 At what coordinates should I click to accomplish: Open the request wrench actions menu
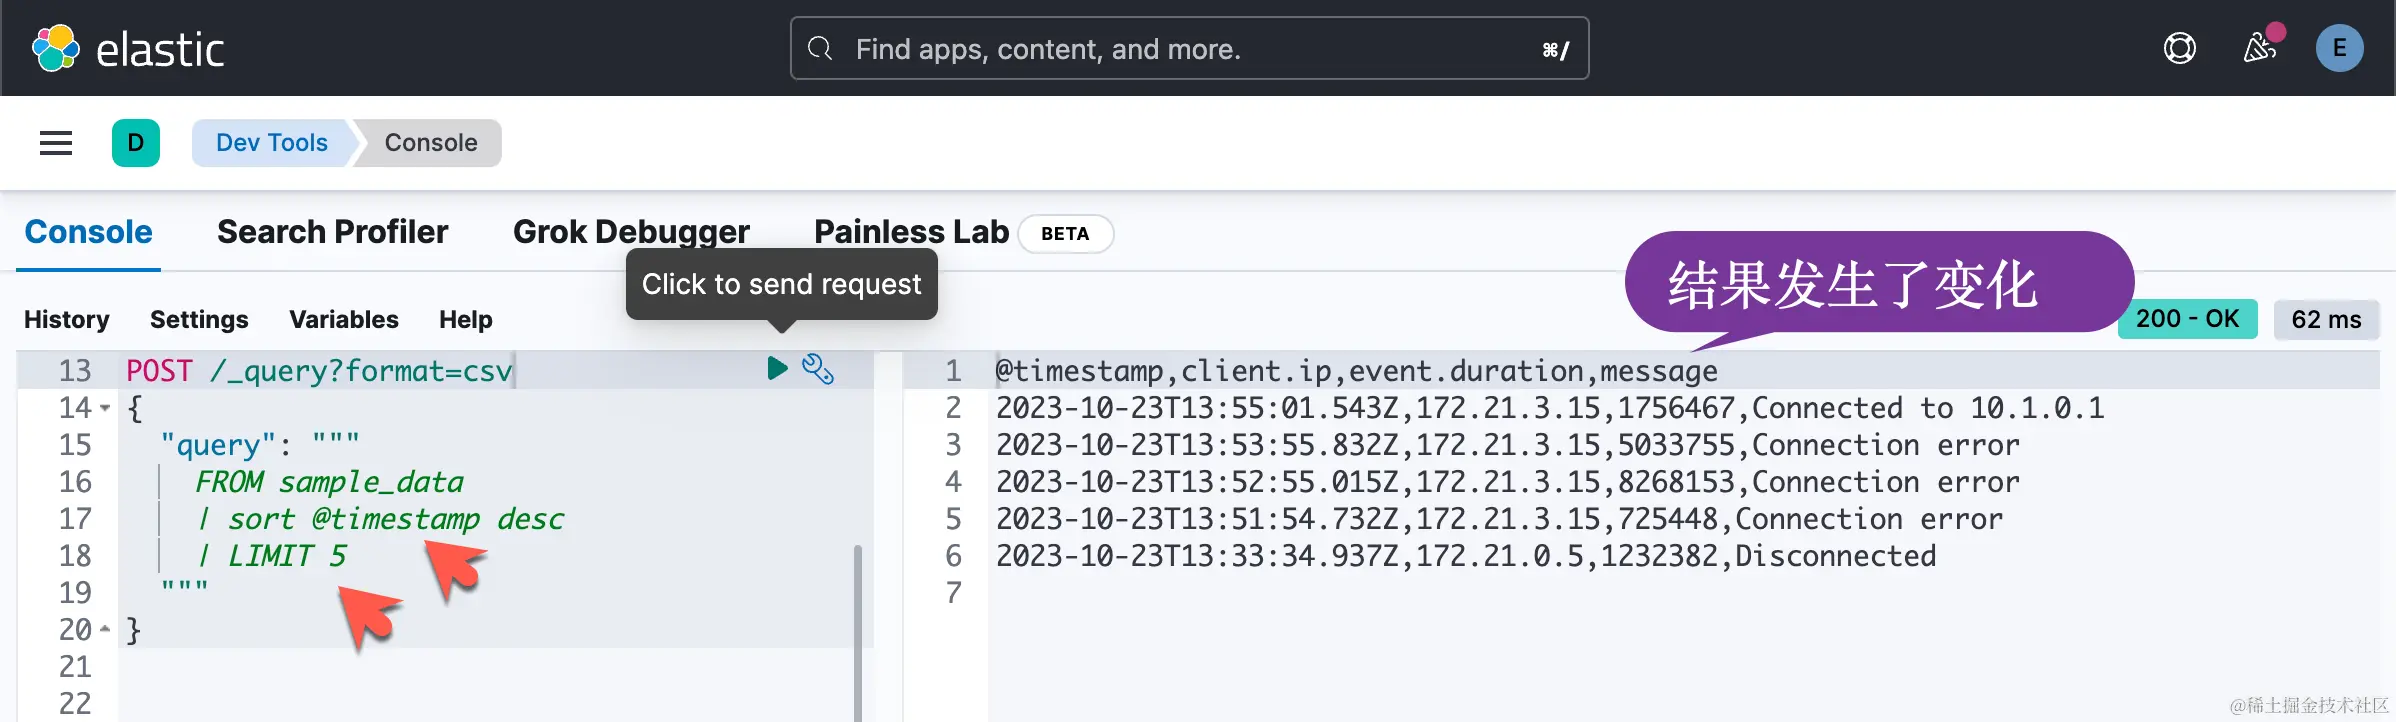[x=818, y=369]
